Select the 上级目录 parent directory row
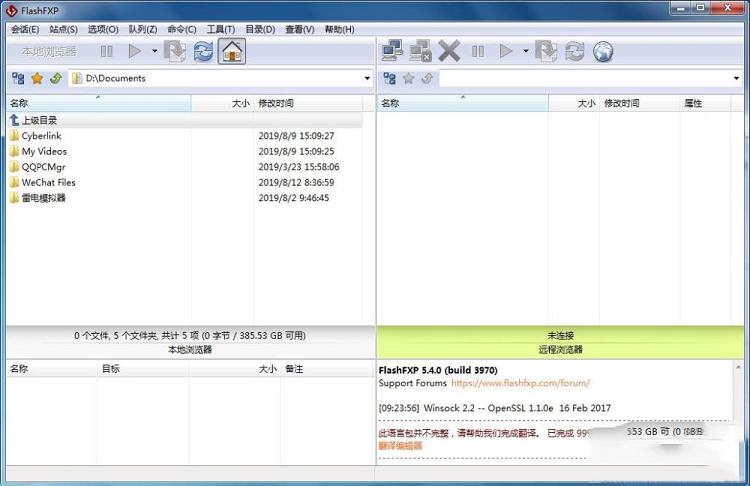Screen dimensions: 750x486 coord(185,121)
